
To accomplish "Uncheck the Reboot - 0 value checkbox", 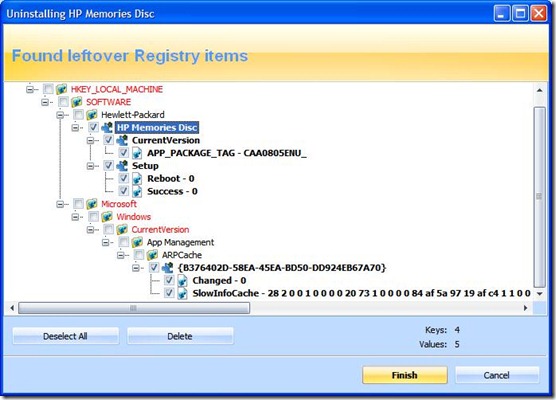I will [123, 178].
